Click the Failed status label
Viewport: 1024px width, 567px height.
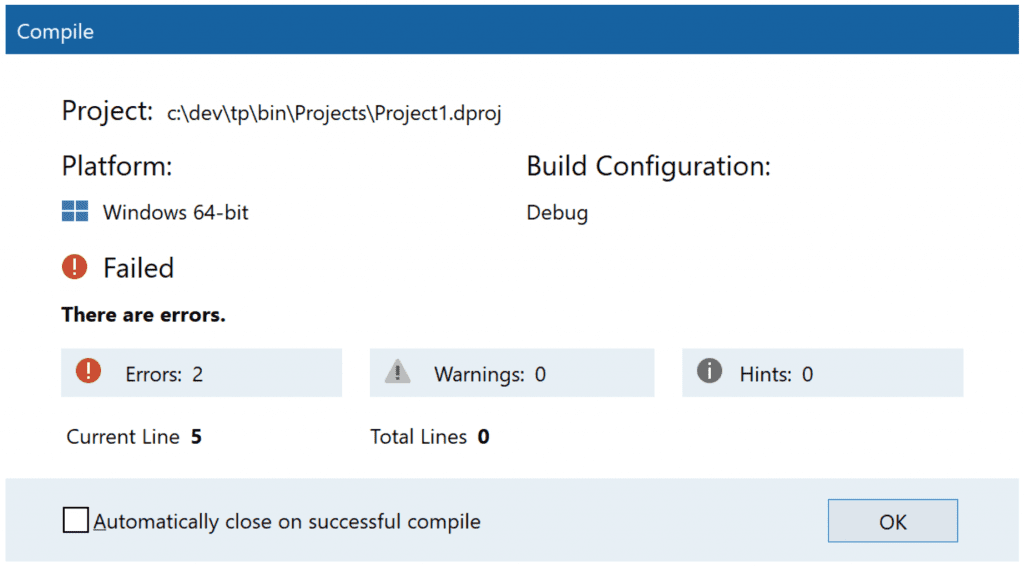[x=138, y=268]
